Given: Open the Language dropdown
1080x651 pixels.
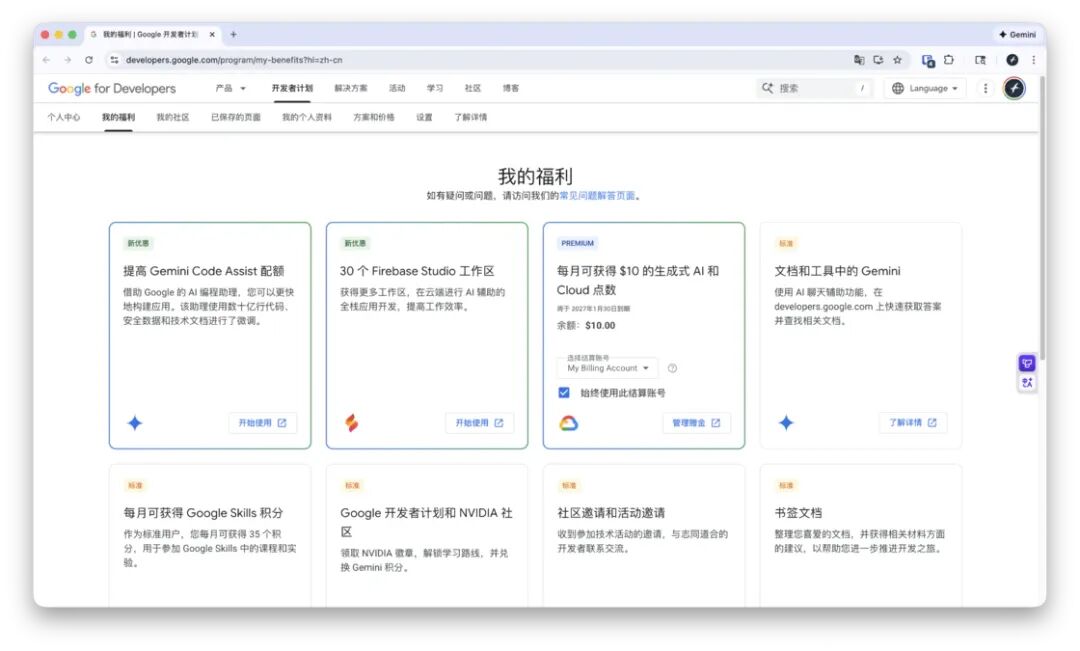Looking at the screenshot, I should tap(924, 88).
